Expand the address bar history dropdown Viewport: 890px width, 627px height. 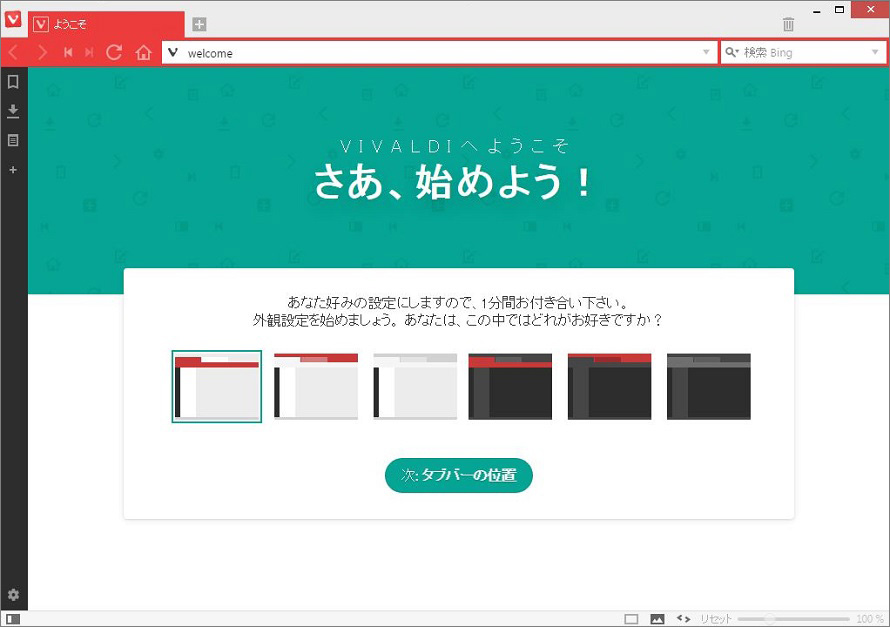(706, 52)
